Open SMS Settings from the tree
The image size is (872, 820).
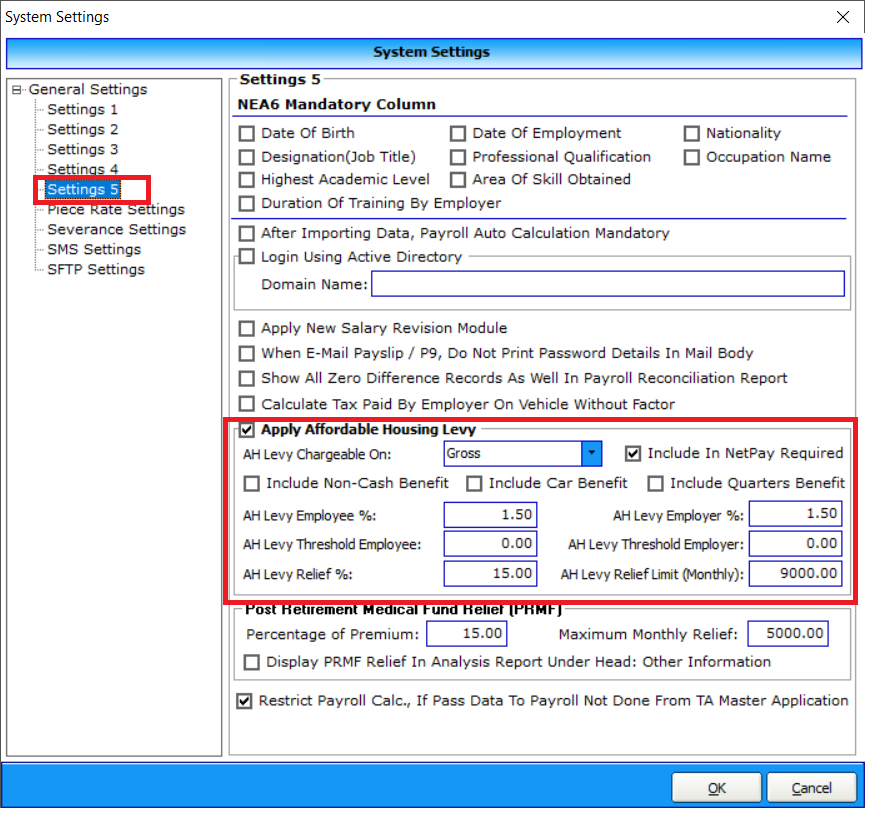pos(94,250)
